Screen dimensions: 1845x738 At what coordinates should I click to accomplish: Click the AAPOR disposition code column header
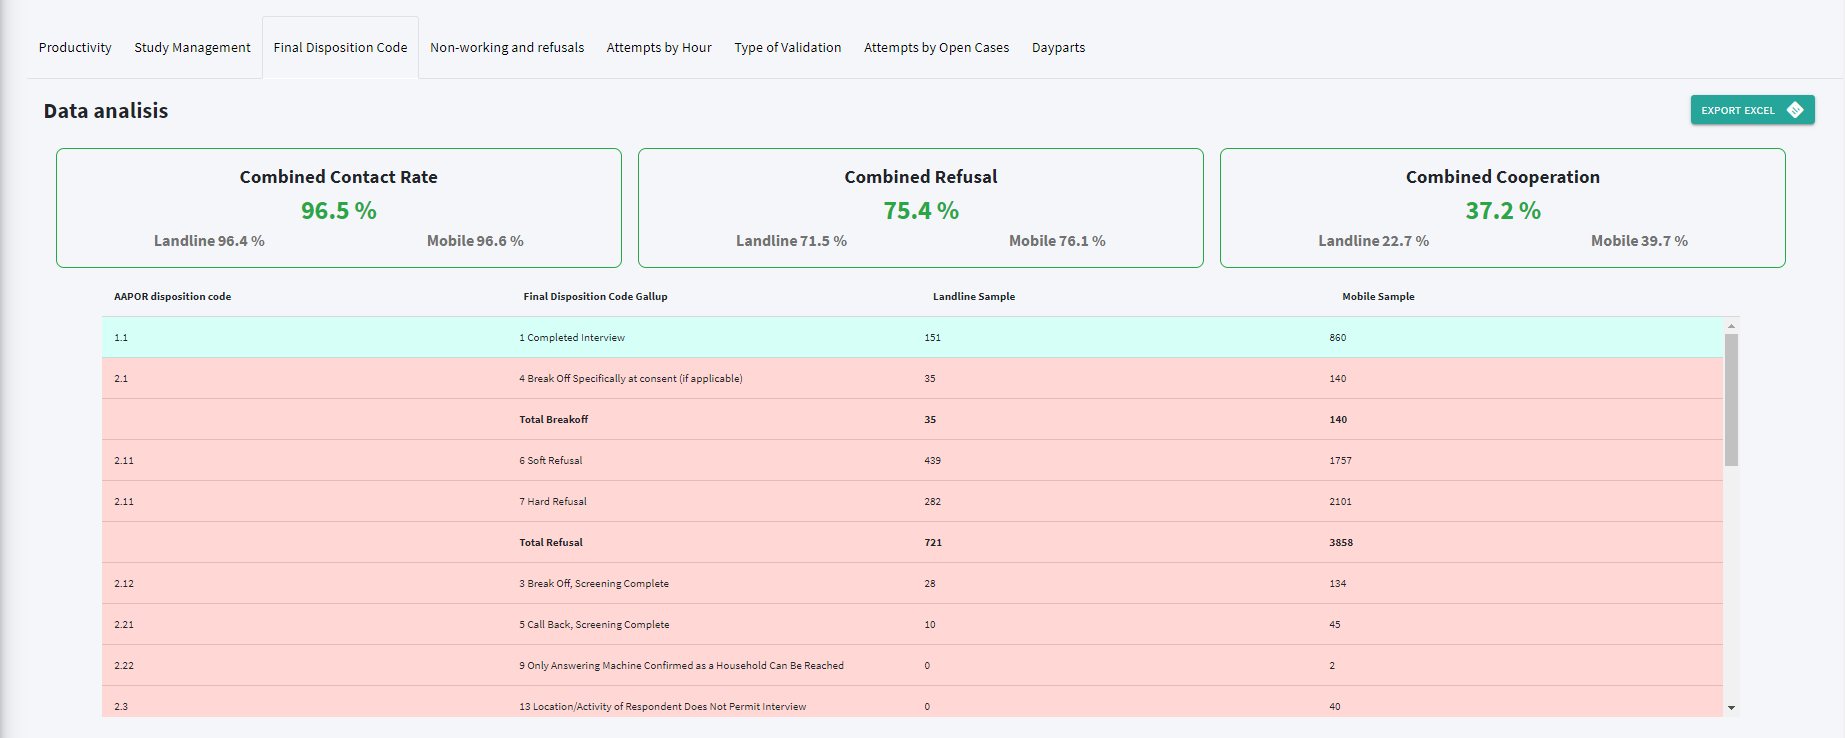point(172,297)
